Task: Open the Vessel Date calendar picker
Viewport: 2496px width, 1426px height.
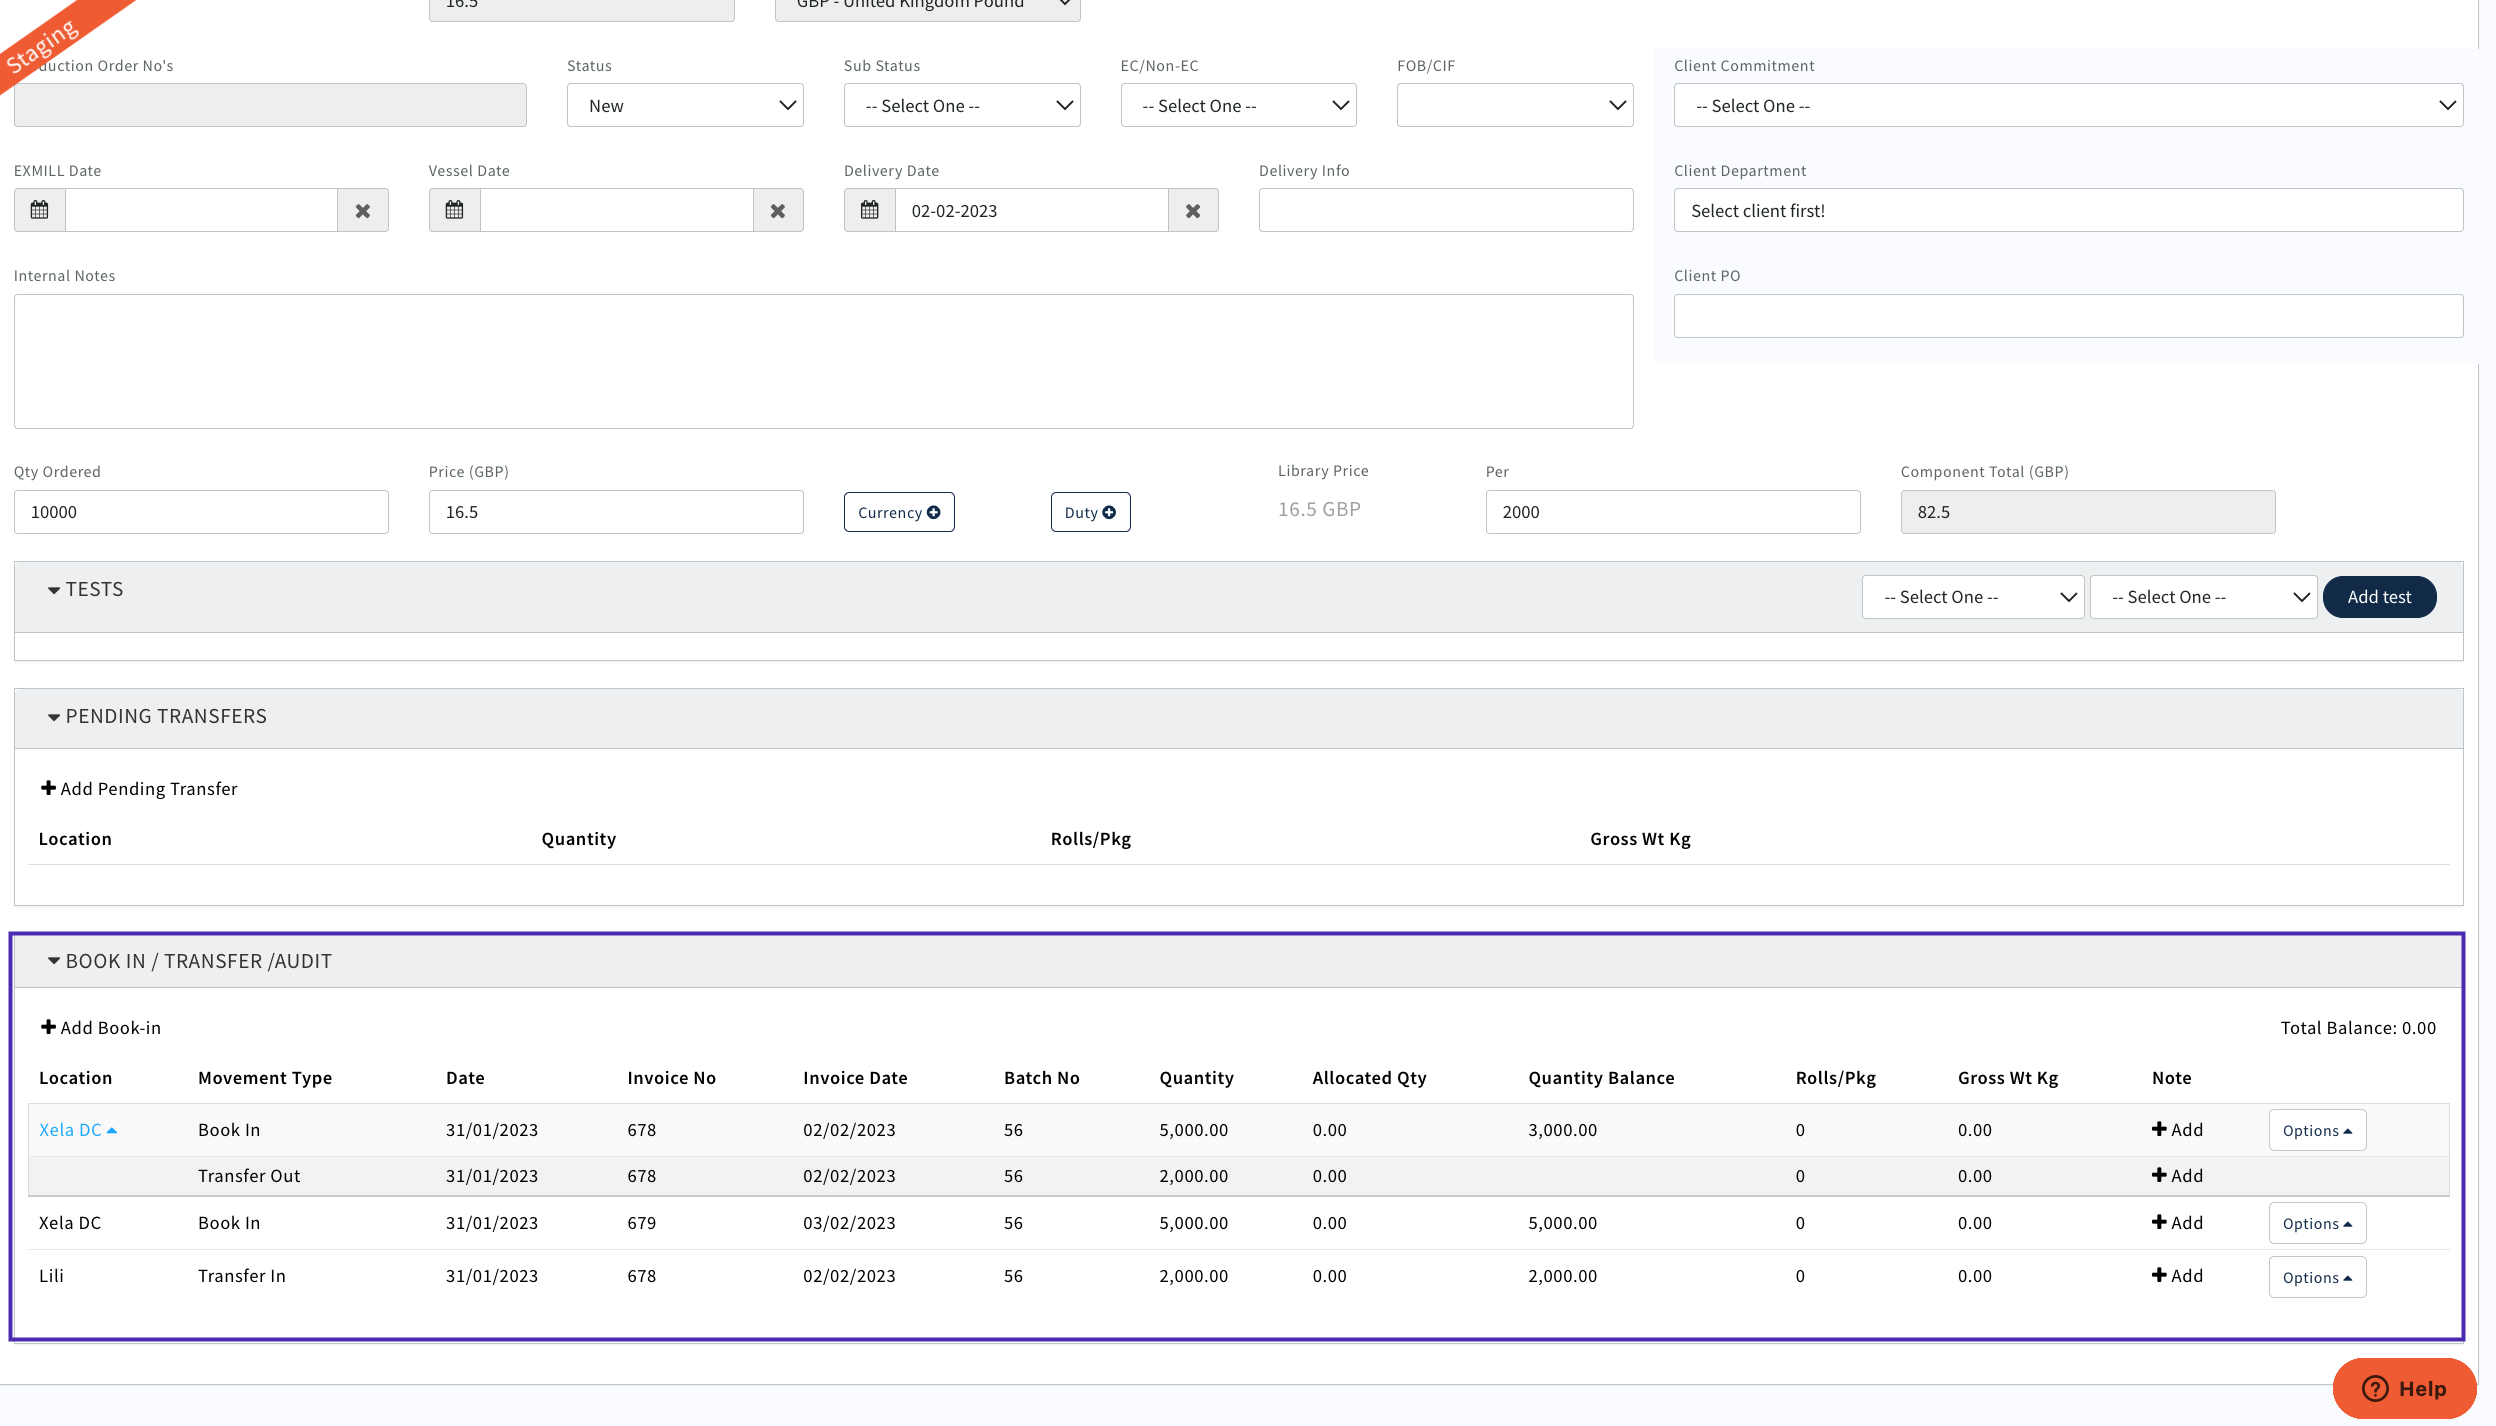Action: 455,210
